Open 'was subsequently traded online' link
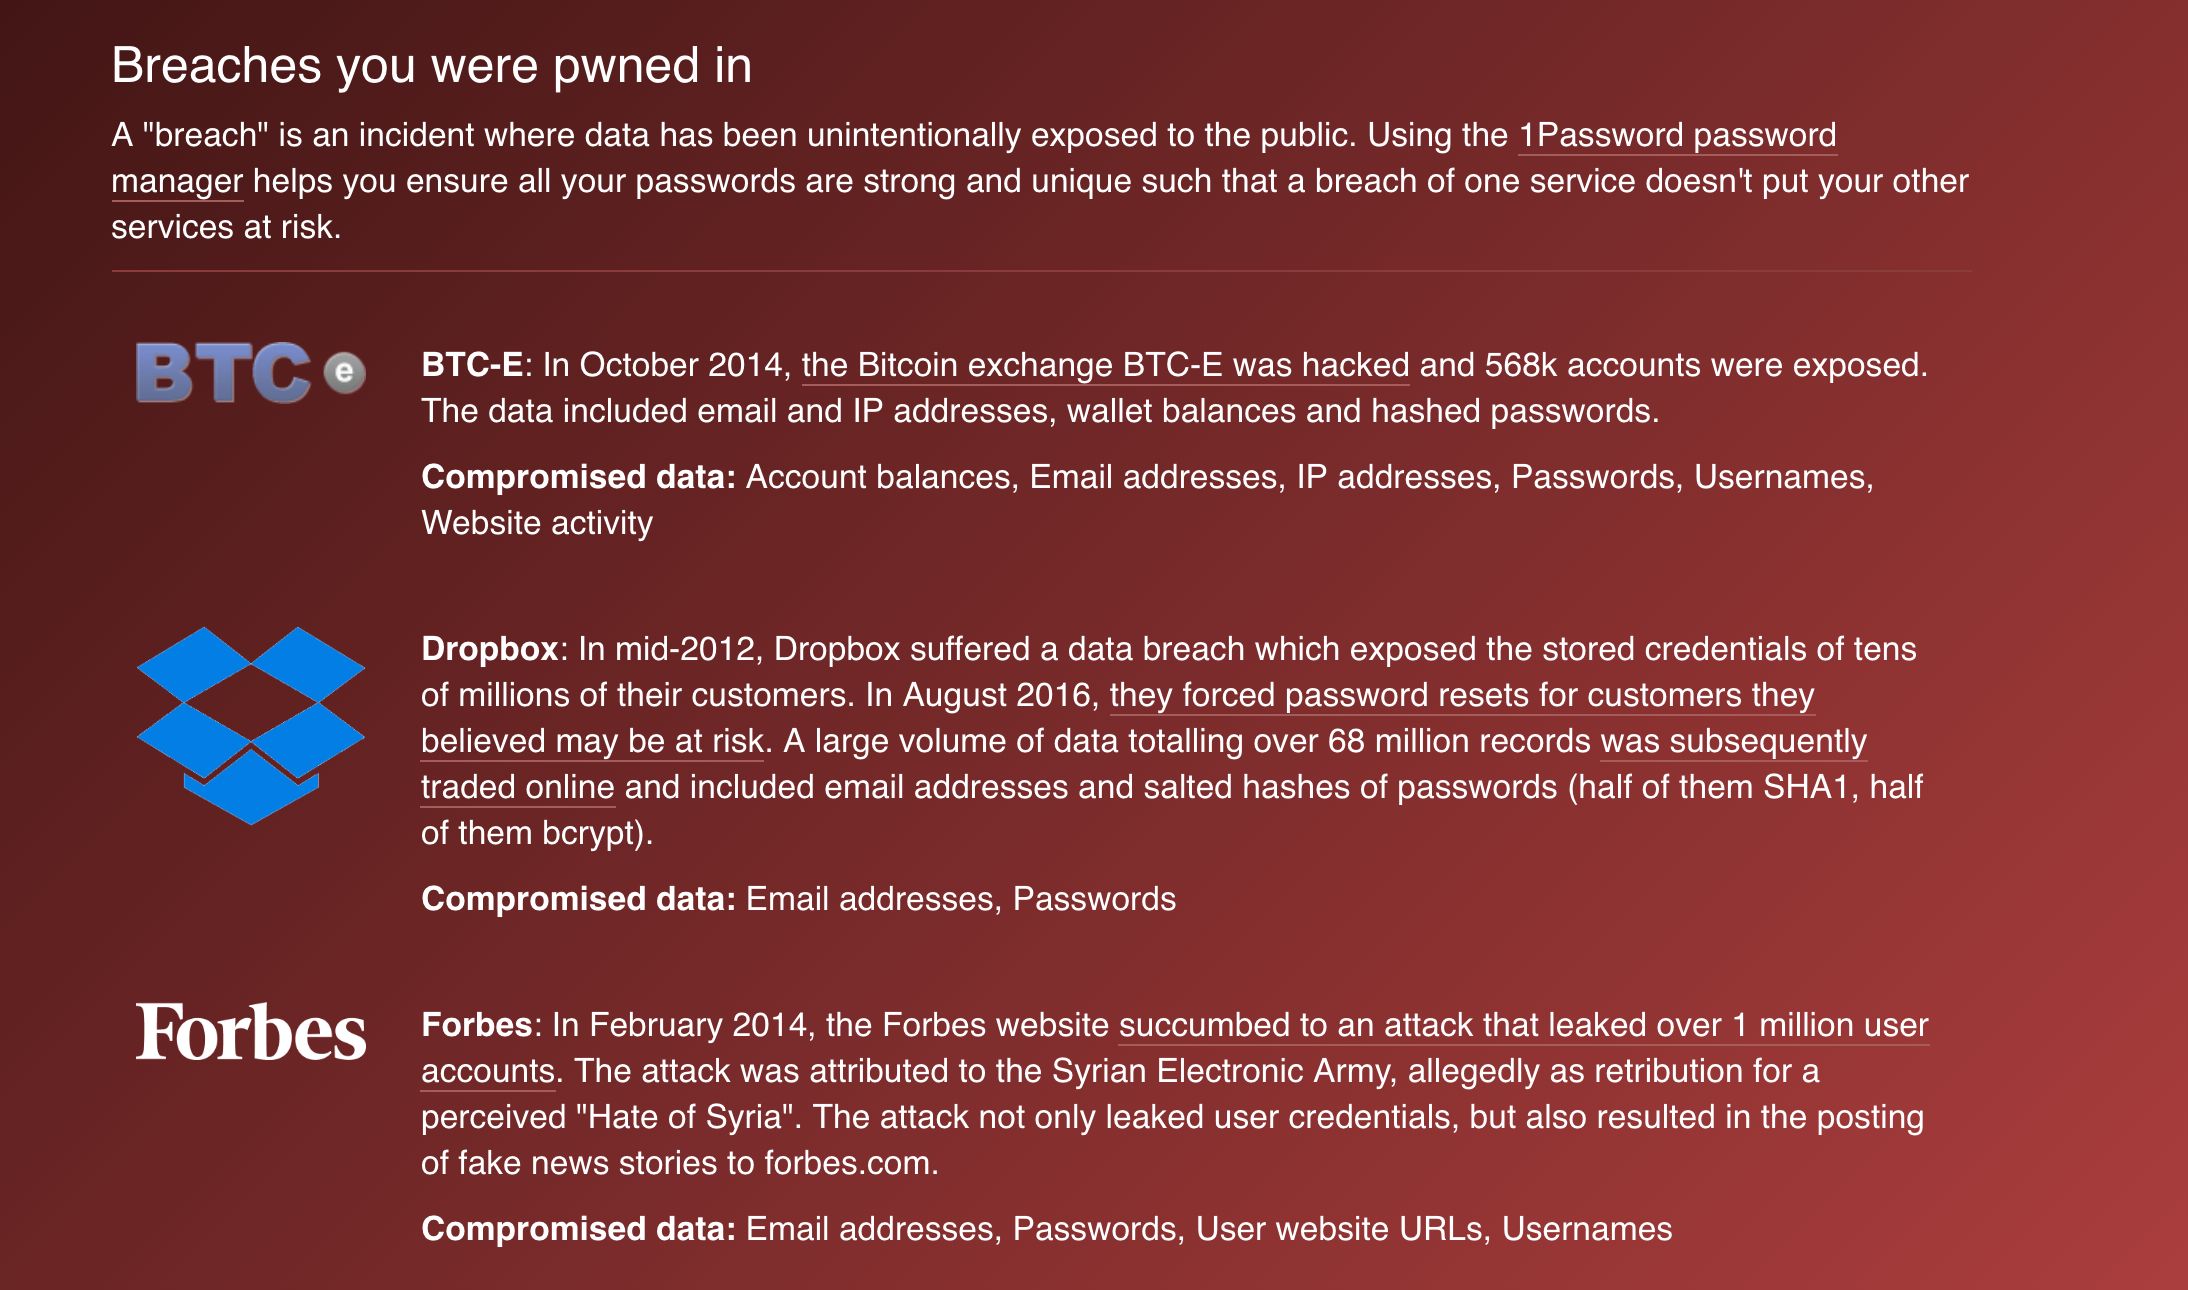This screenshot has height=1290, width=2188. 1733,741
